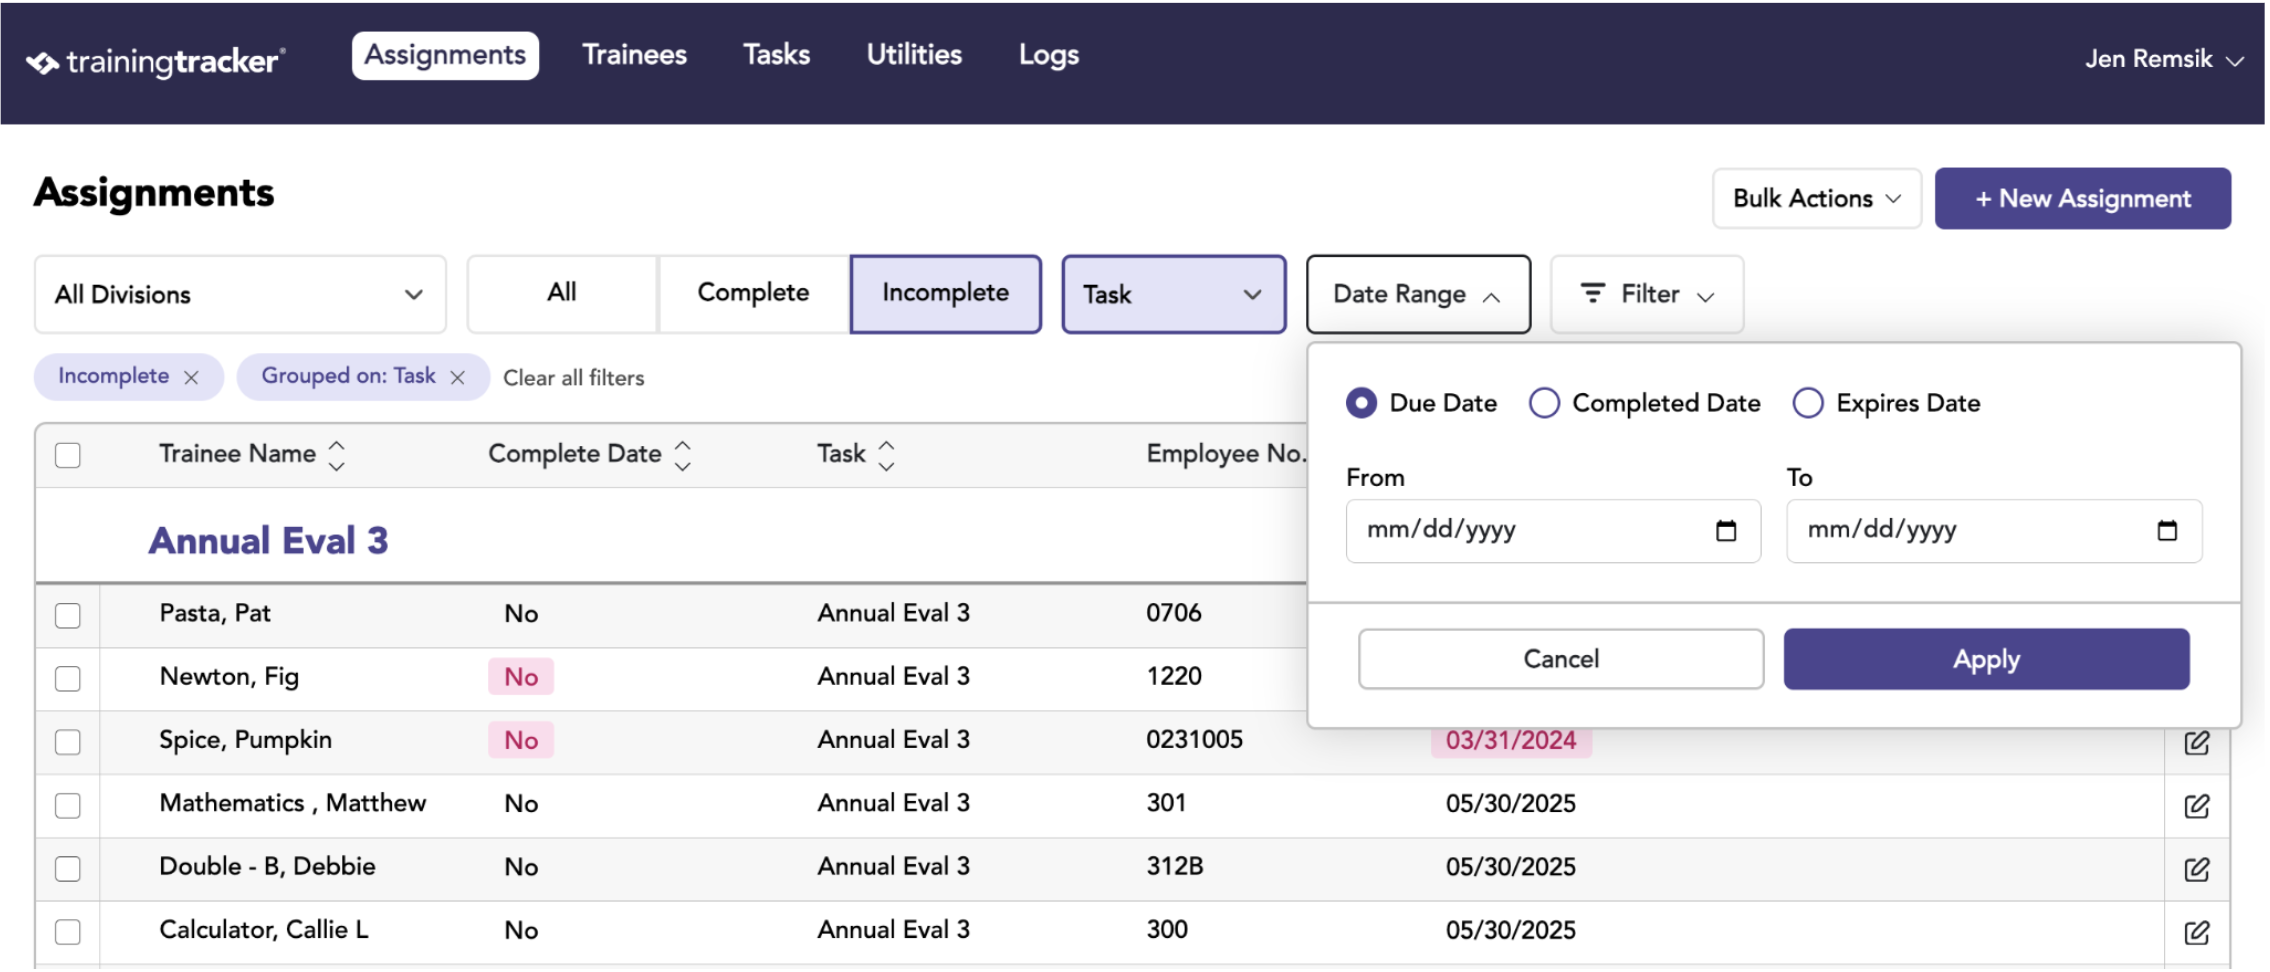Open the Filter dropdown

[x=1646, y=294]
